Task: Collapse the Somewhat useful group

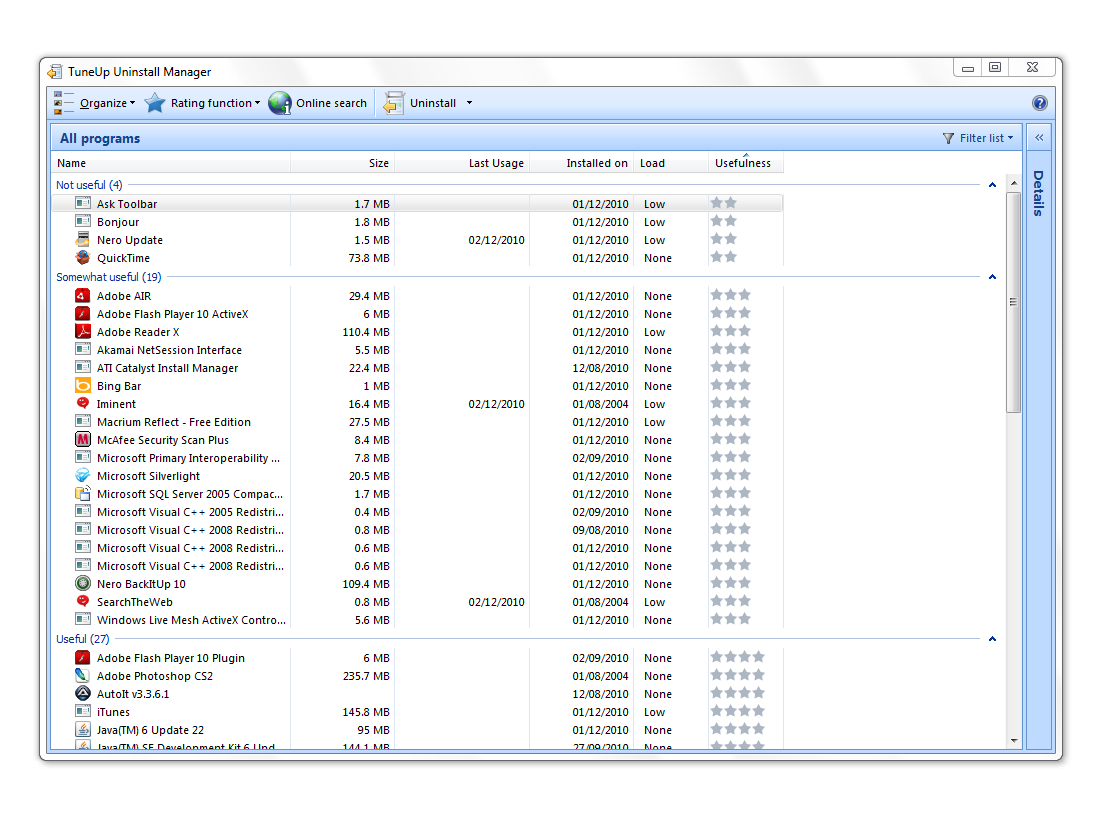Action: (992, 277)
